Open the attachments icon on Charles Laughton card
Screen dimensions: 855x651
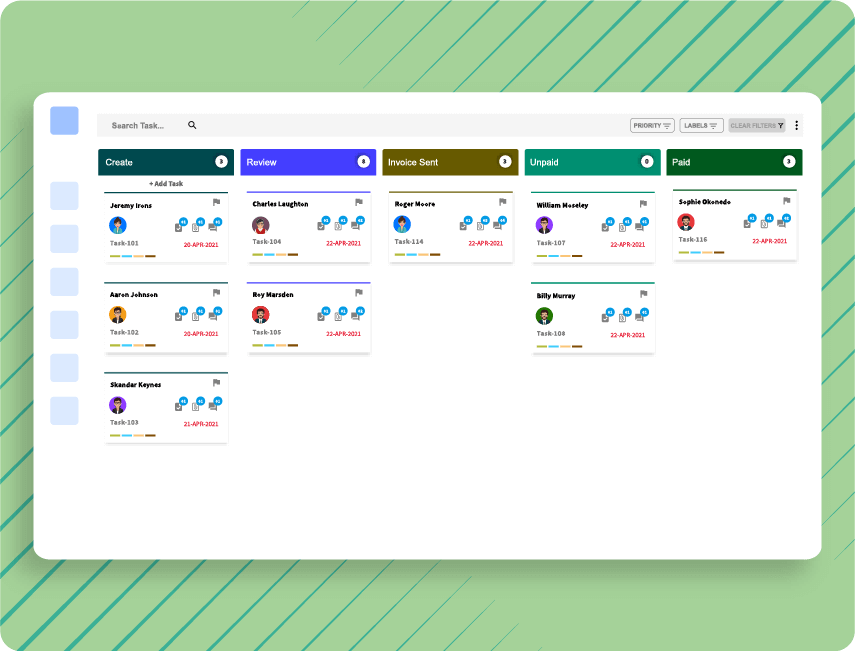337,227
